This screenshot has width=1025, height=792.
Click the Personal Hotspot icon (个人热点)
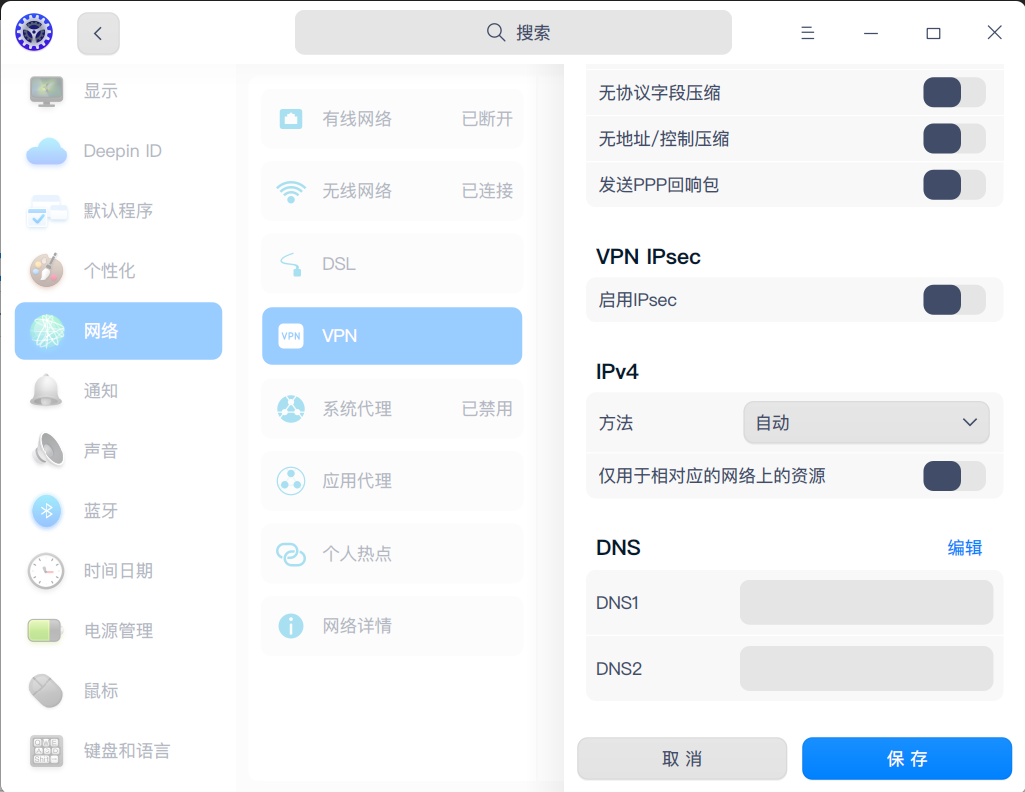[x=291, y=554]
